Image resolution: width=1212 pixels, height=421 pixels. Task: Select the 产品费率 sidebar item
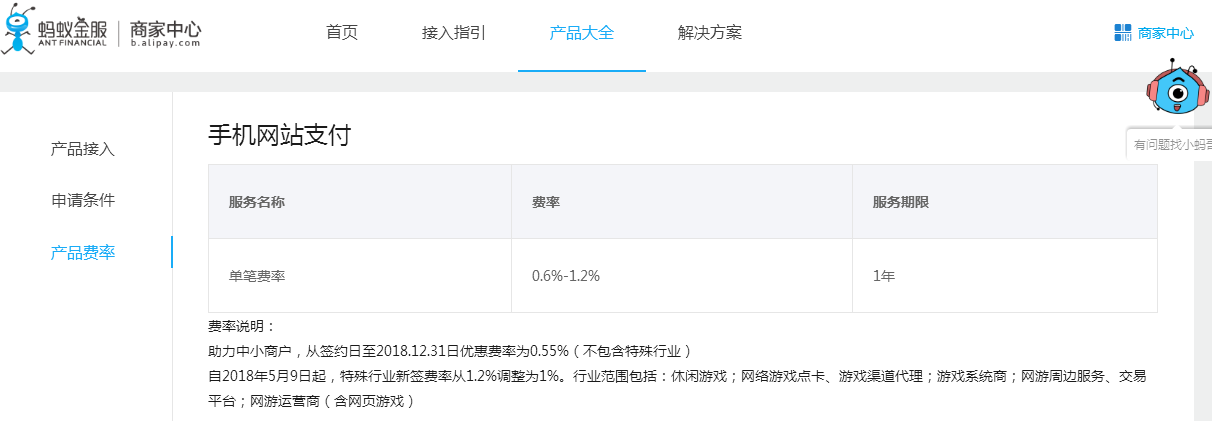[x=83, y=252]
